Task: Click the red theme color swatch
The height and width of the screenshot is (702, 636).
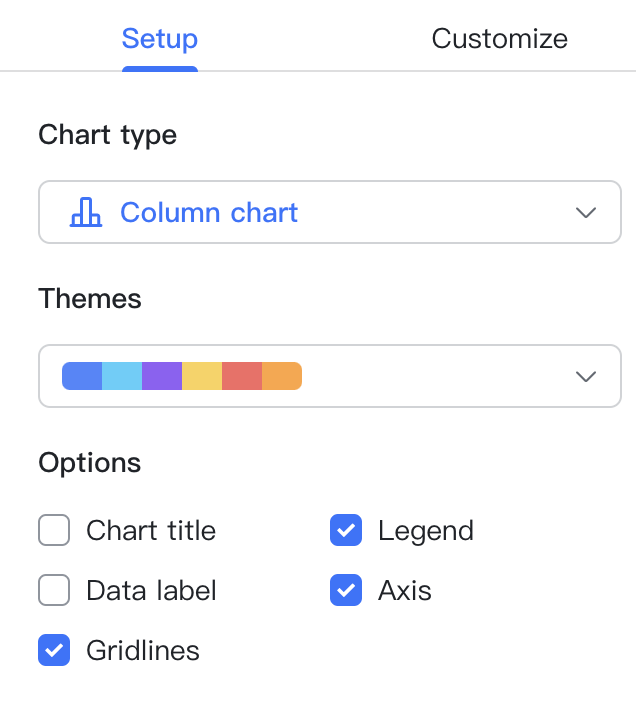Action: pyautogui.click(x=242, y=376)
